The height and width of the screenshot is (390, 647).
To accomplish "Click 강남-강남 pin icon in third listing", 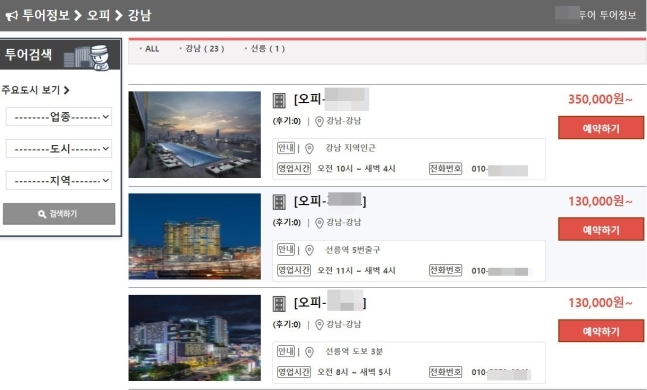I will pyautogui.click(x=319, y=325).
